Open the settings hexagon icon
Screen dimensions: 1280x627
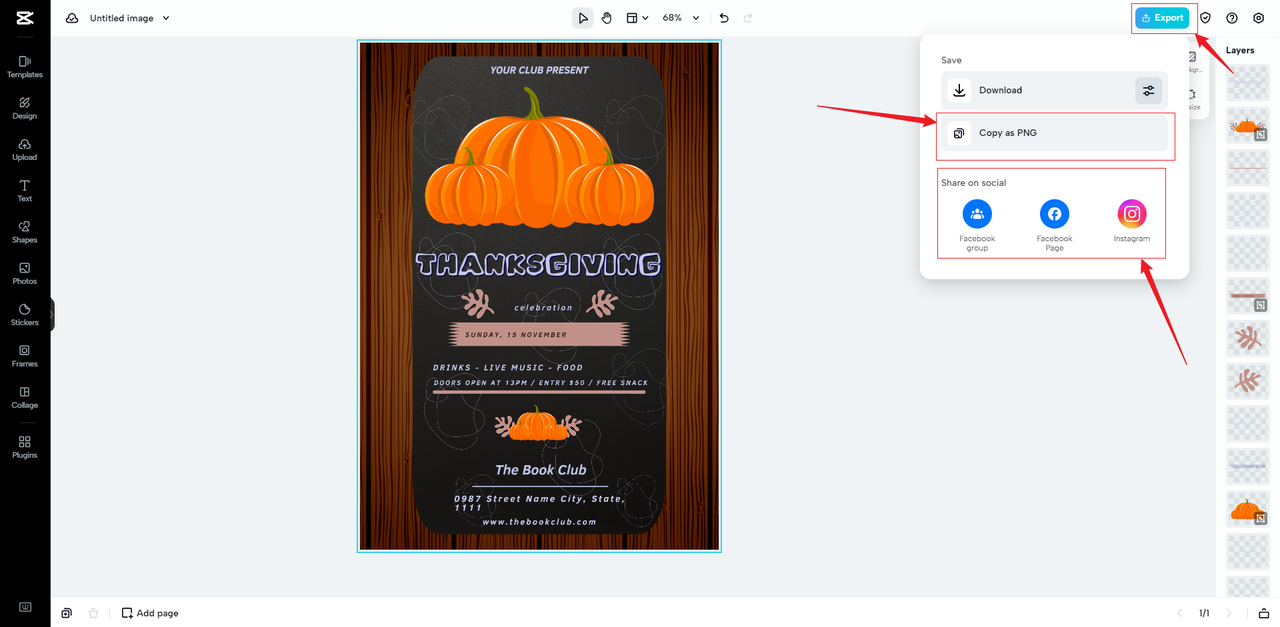pos(1259,18)
